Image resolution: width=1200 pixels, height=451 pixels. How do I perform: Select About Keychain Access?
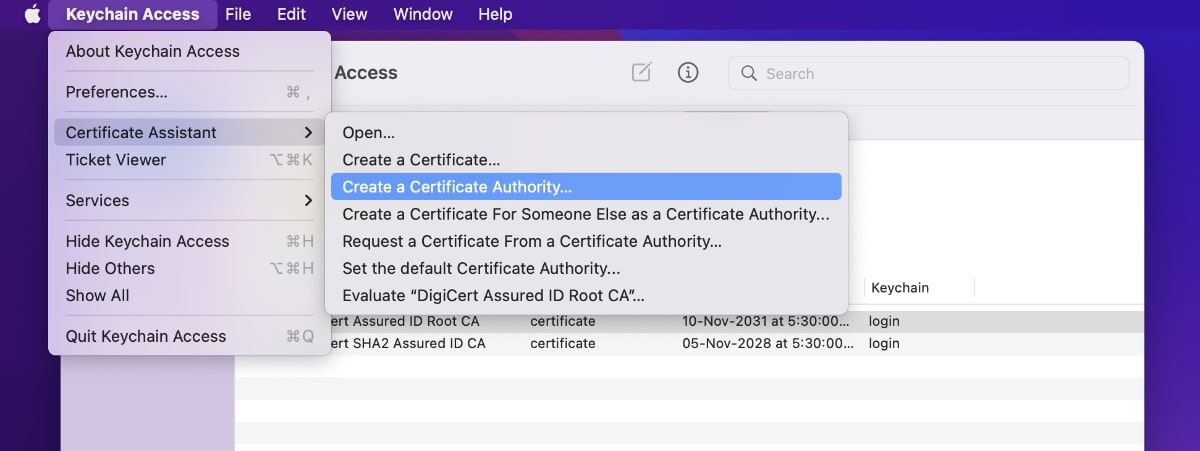click(153, 51)
